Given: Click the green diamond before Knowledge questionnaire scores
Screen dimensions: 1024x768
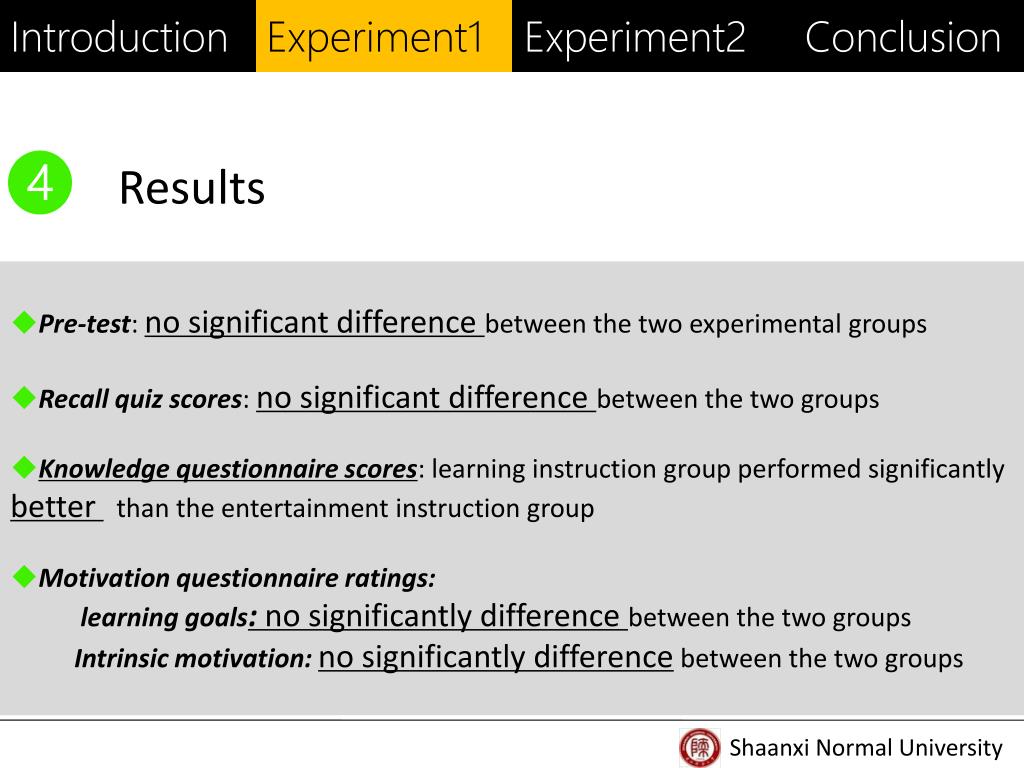Looking at the screenshot, I should click(24, 467).
